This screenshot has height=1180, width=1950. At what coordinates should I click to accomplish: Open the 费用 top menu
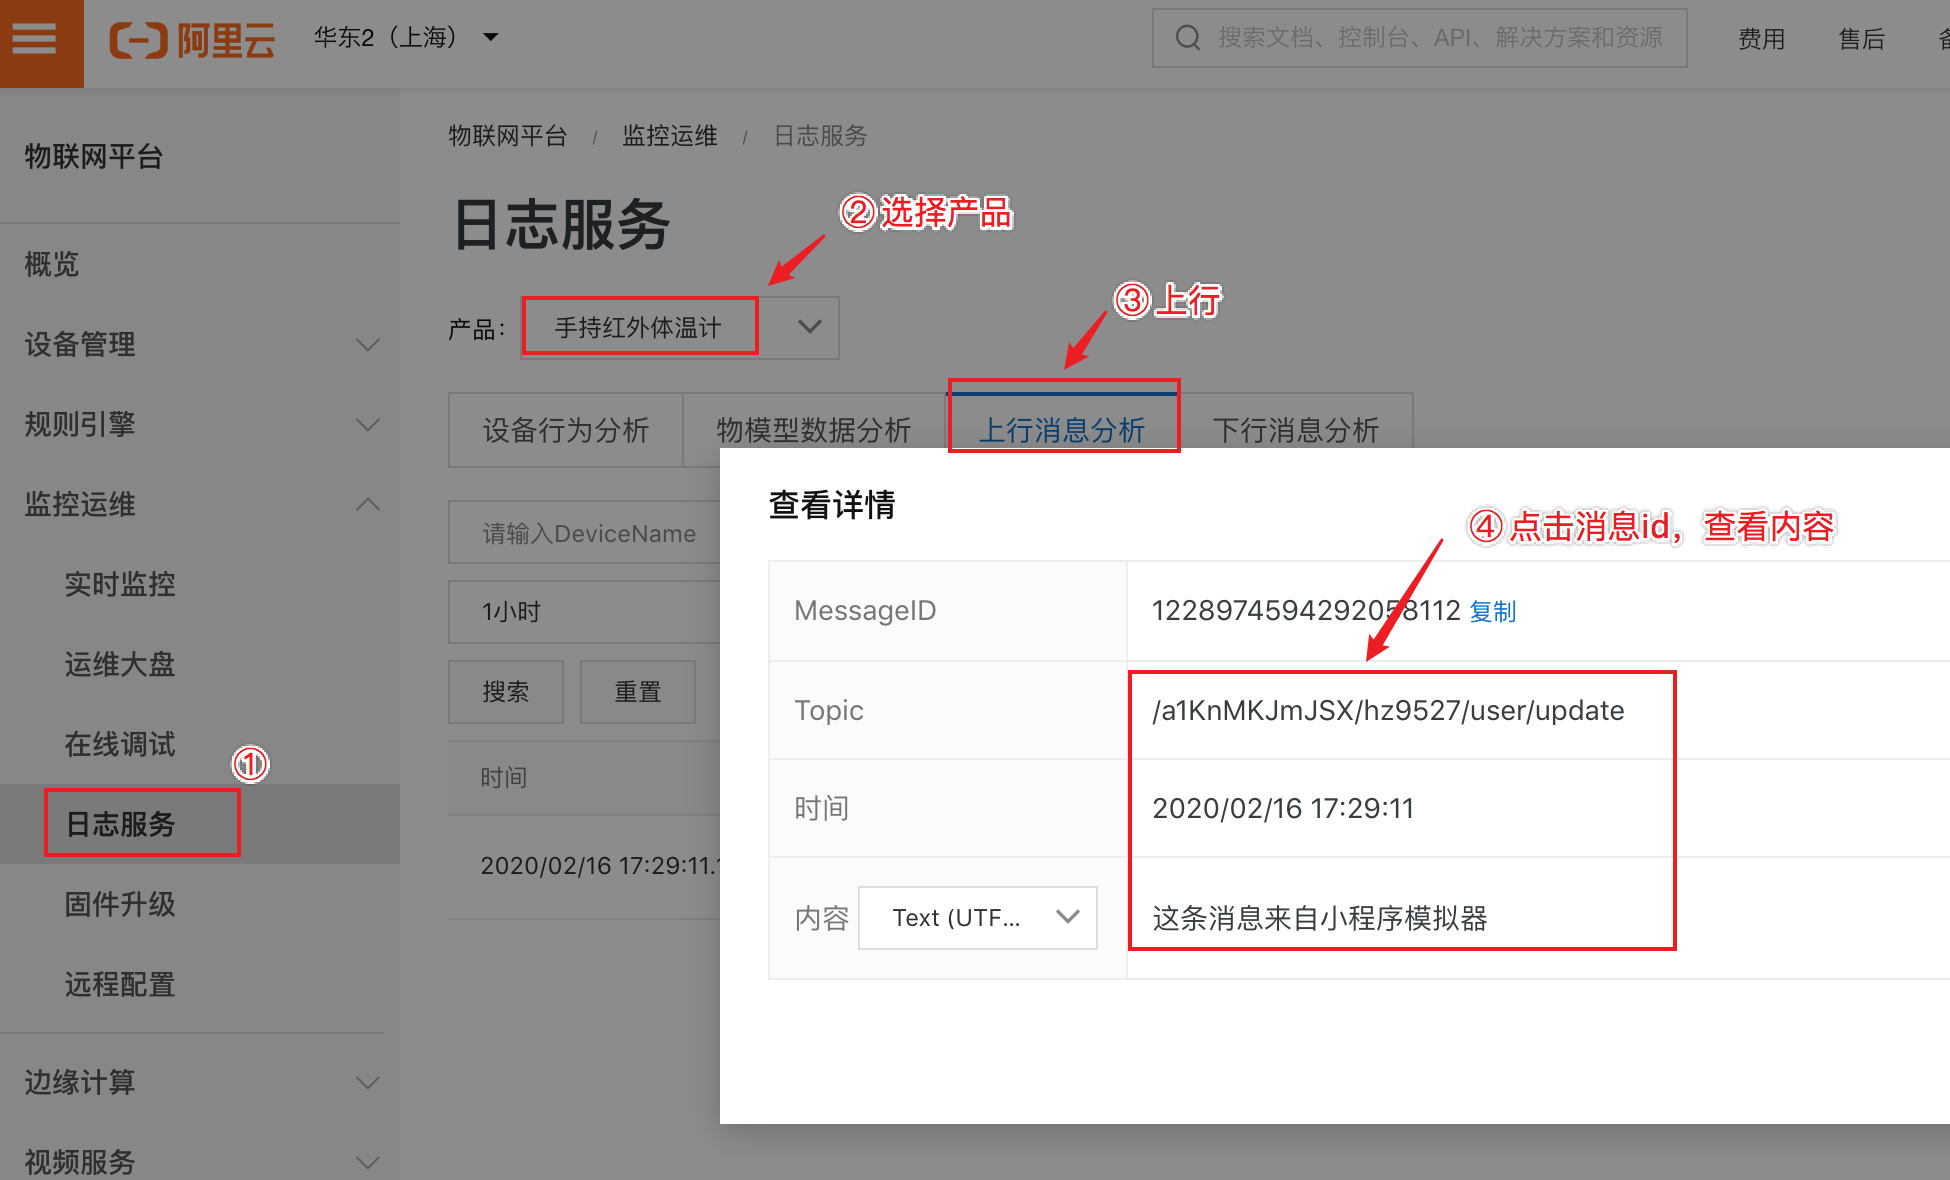pos(1761,39)
